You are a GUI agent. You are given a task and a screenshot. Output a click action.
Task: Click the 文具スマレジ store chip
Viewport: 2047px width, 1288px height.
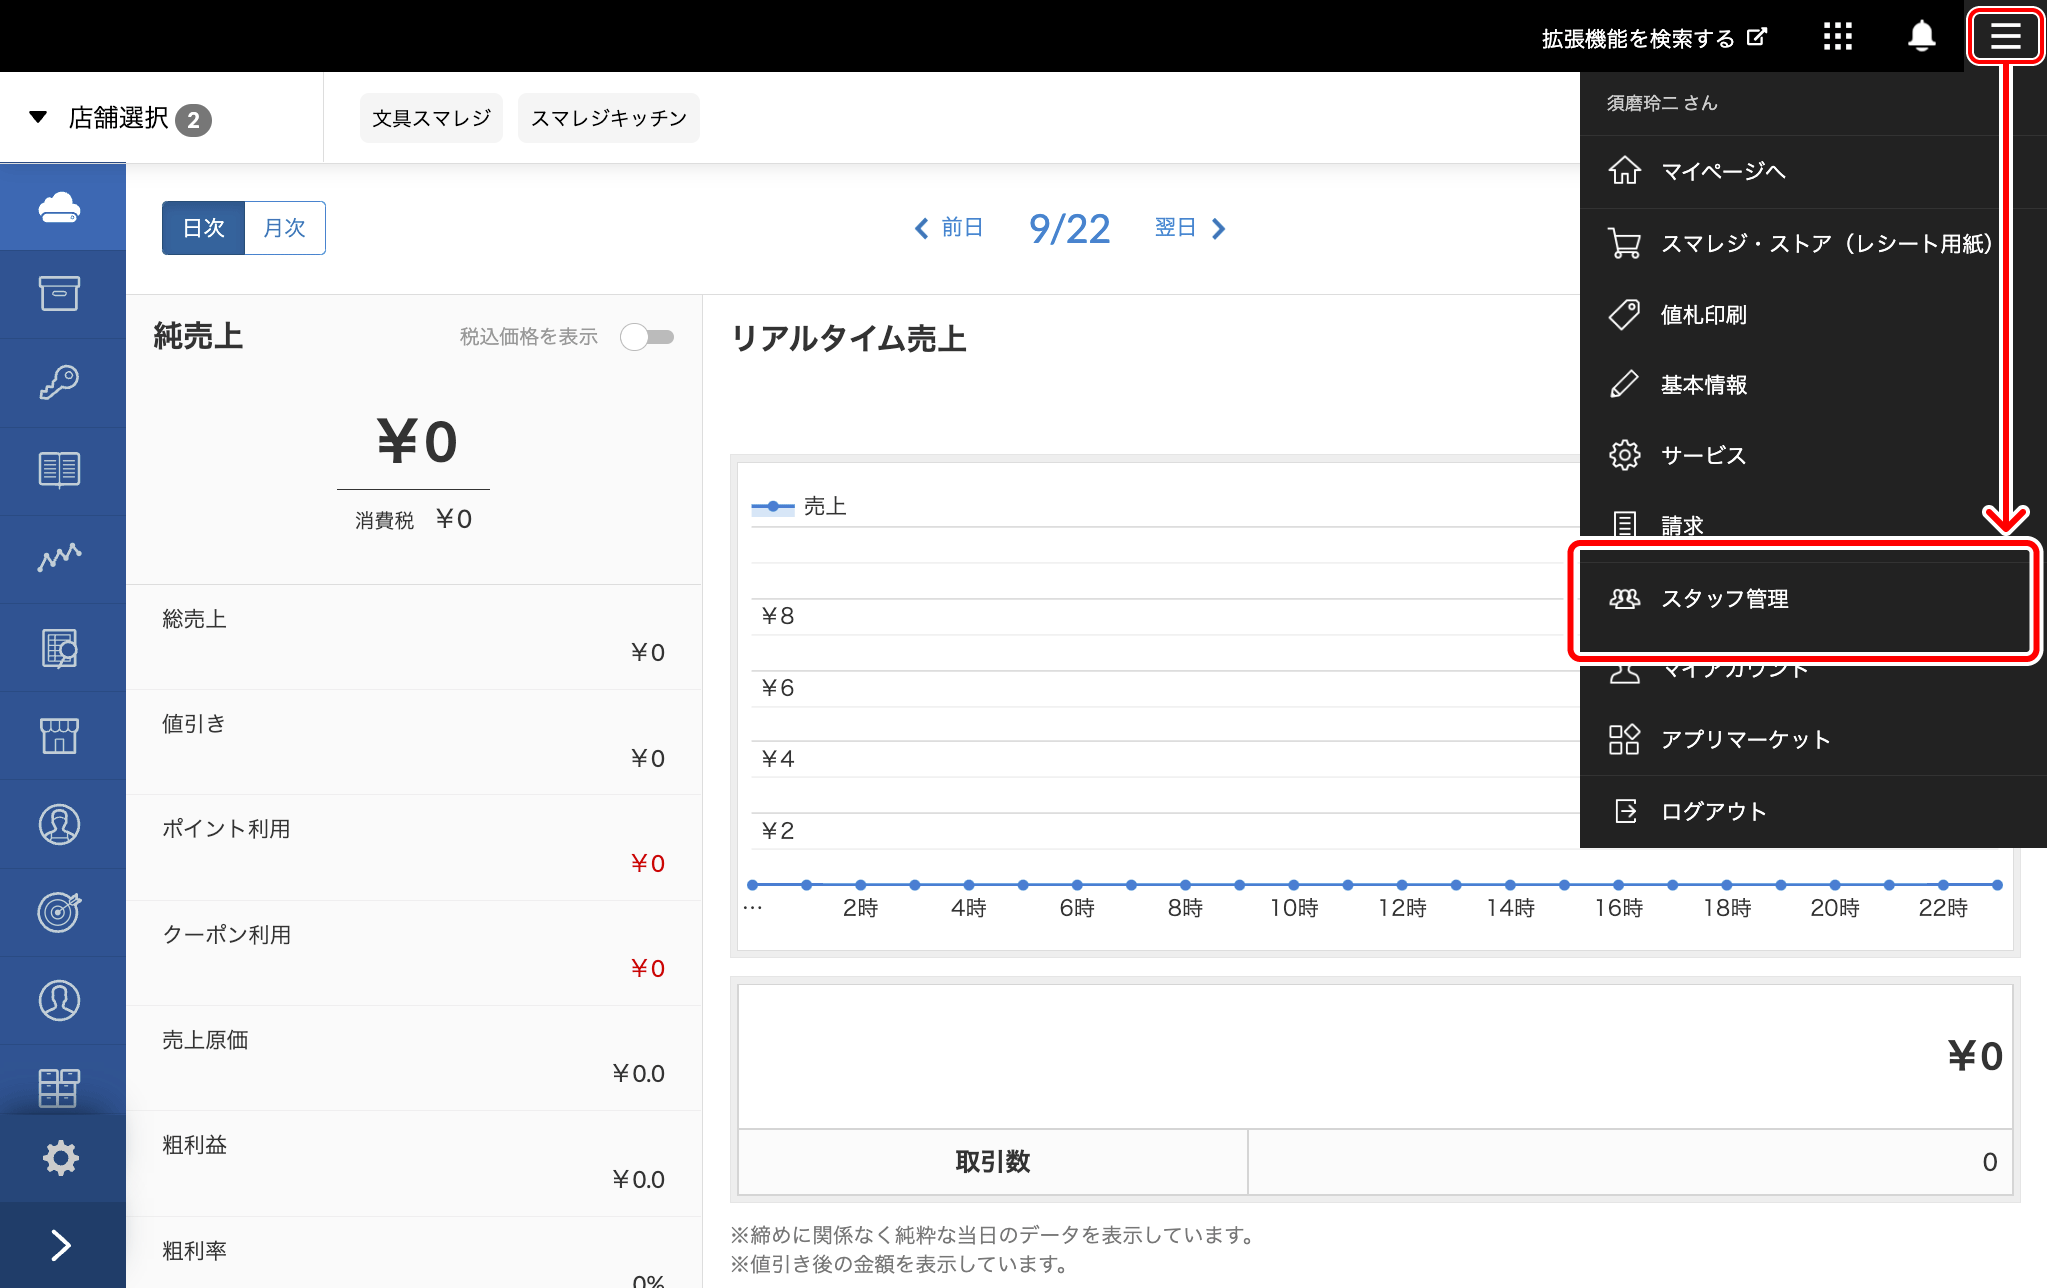[431, 118]
